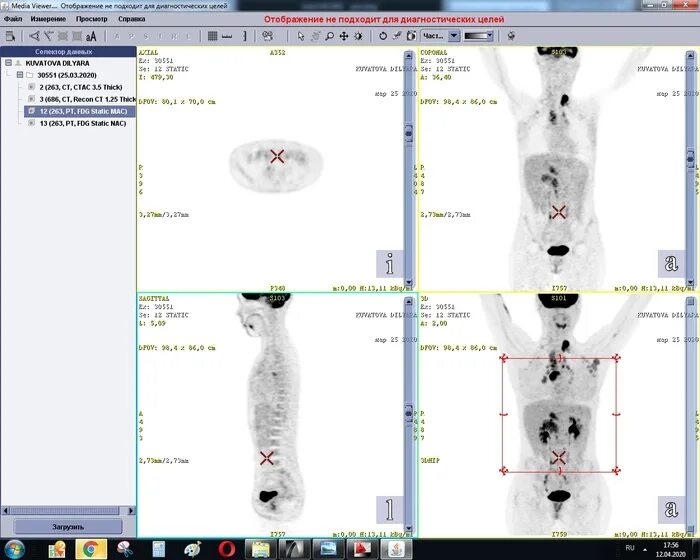Open Google Chrome from the taskbar
The height and width of the screenshot is (560, 700).
pos(91,549)
